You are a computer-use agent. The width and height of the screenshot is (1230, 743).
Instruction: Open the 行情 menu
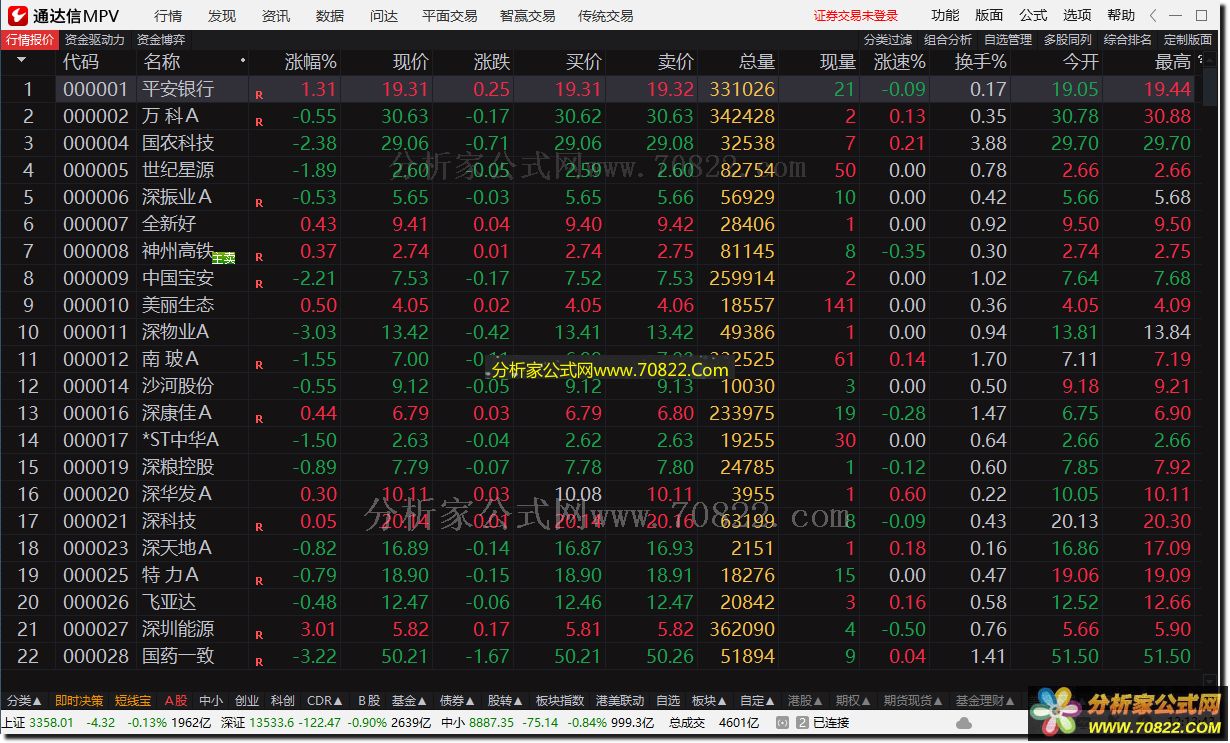coord(168,16)
